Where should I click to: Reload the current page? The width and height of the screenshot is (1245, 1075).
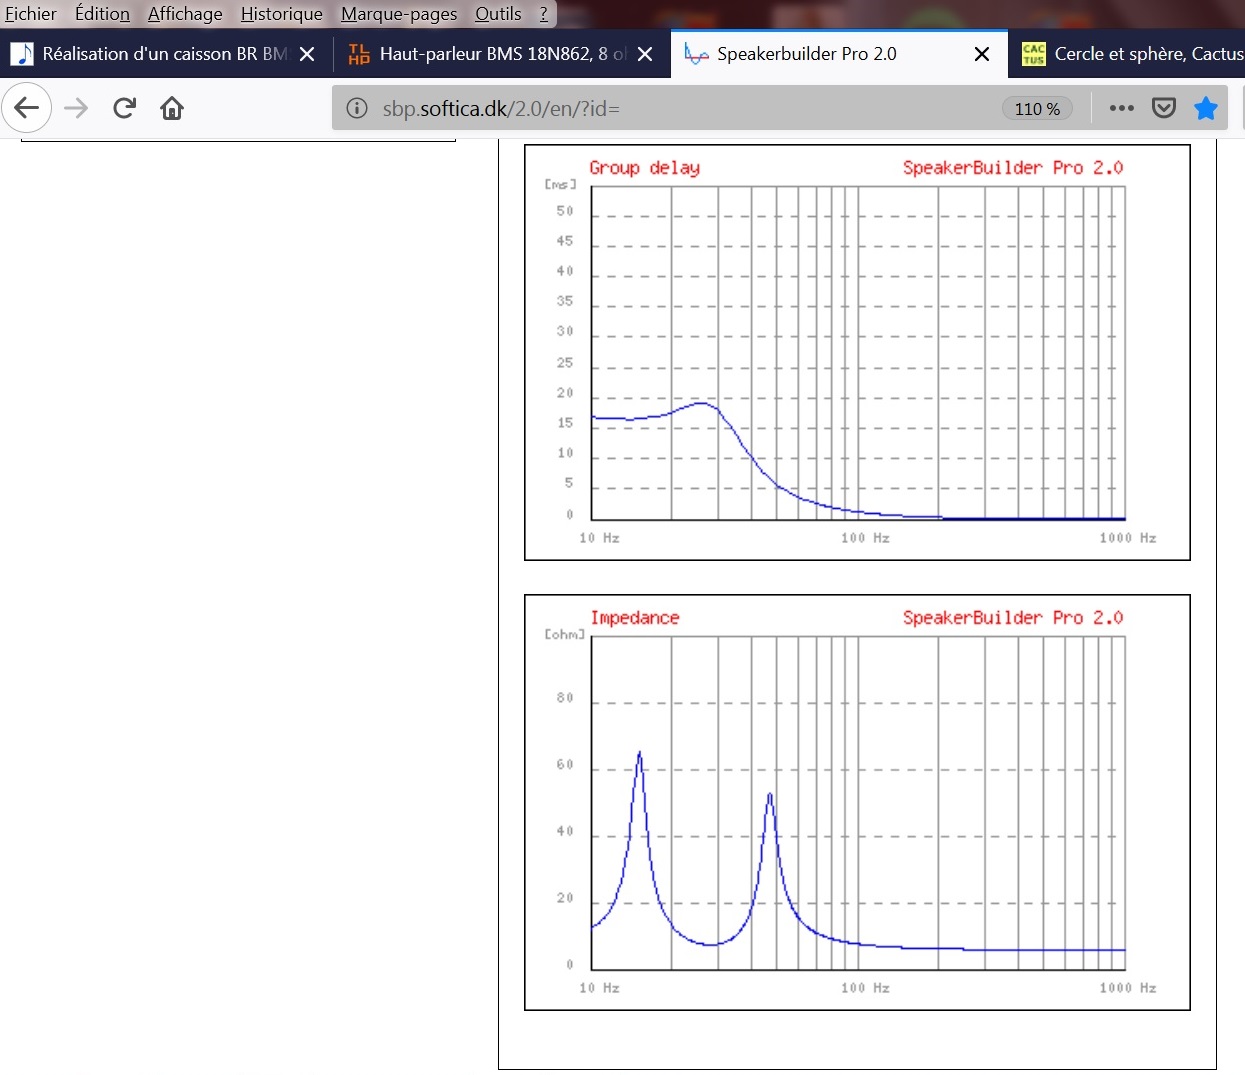124,108
